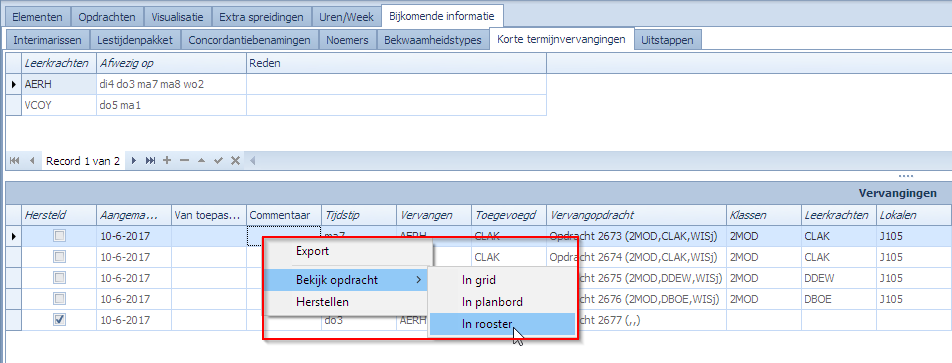The image size is (952, 363).
Task: Click Tijdstip cell do3
Action: [359, 320]
